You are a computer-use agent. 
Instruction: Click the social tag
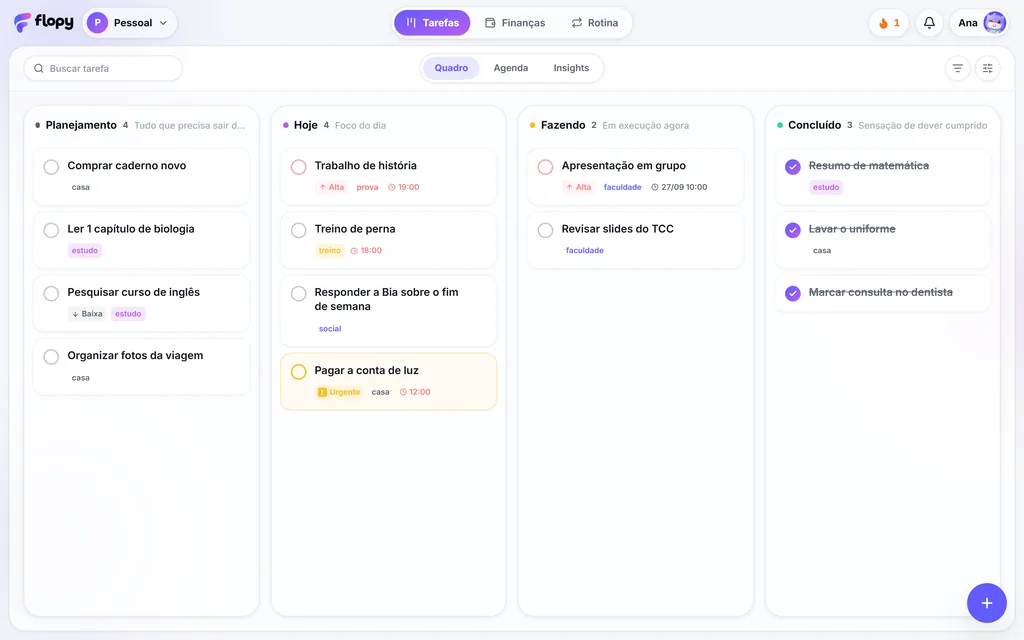click(330, 328)
